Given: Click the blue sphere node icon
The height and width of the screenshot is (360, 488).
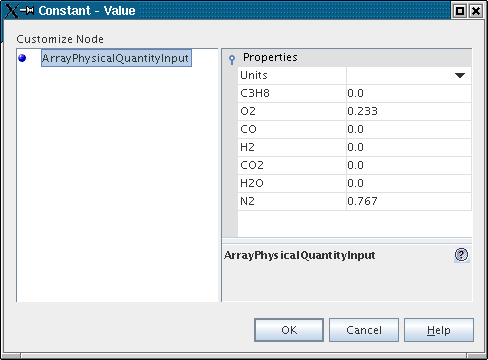Looking at the screenshot, I should (22, 58).
